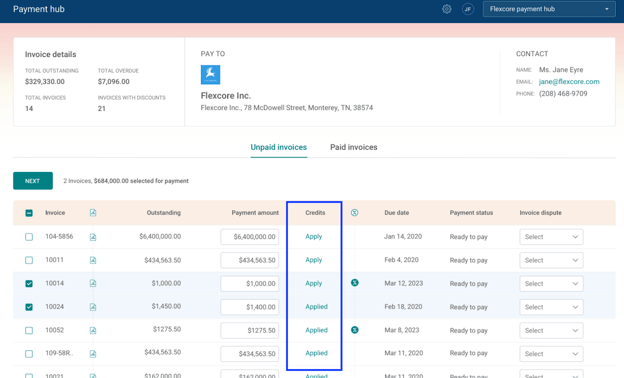Image resolution: width=624 pixels, height=378 pixels.
Task: Open the JF user avatar
Action: (468, 9)
